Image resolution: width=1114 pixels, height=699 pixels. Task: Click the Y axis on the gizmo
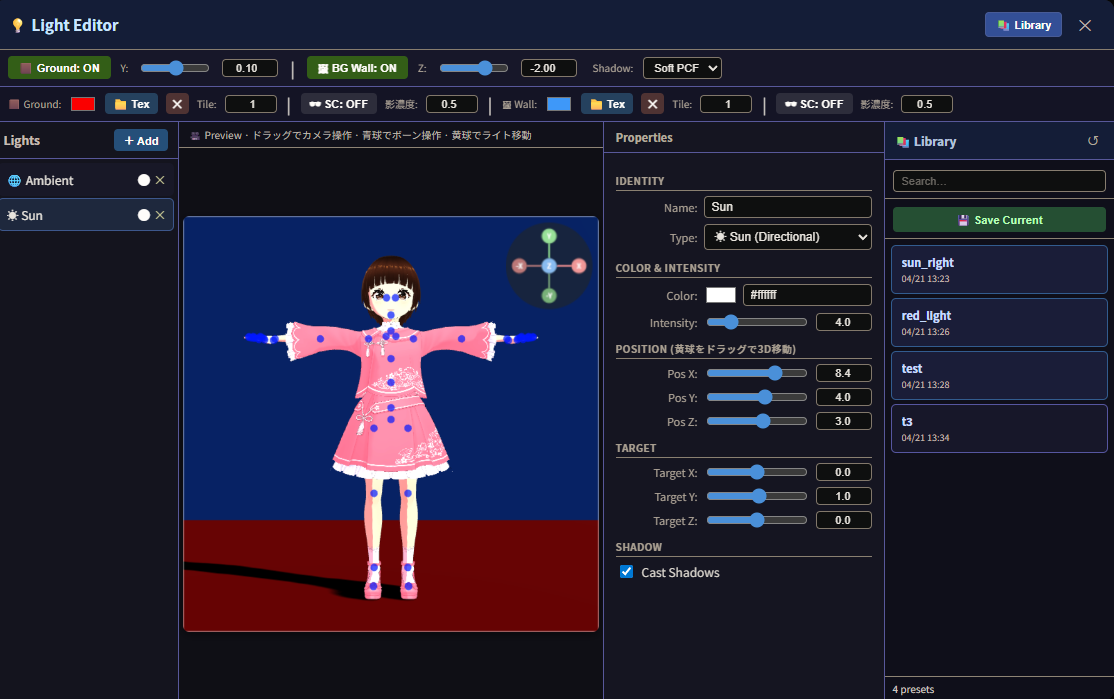pyautogui.click(x=549, y=237)
